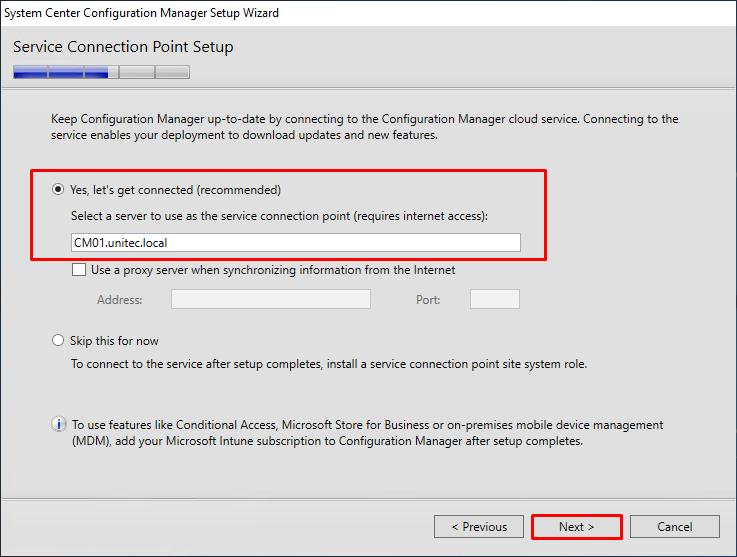Cancel the setup wizard
The height and width of the screenshot is (557, 737).
click(675, 527)
